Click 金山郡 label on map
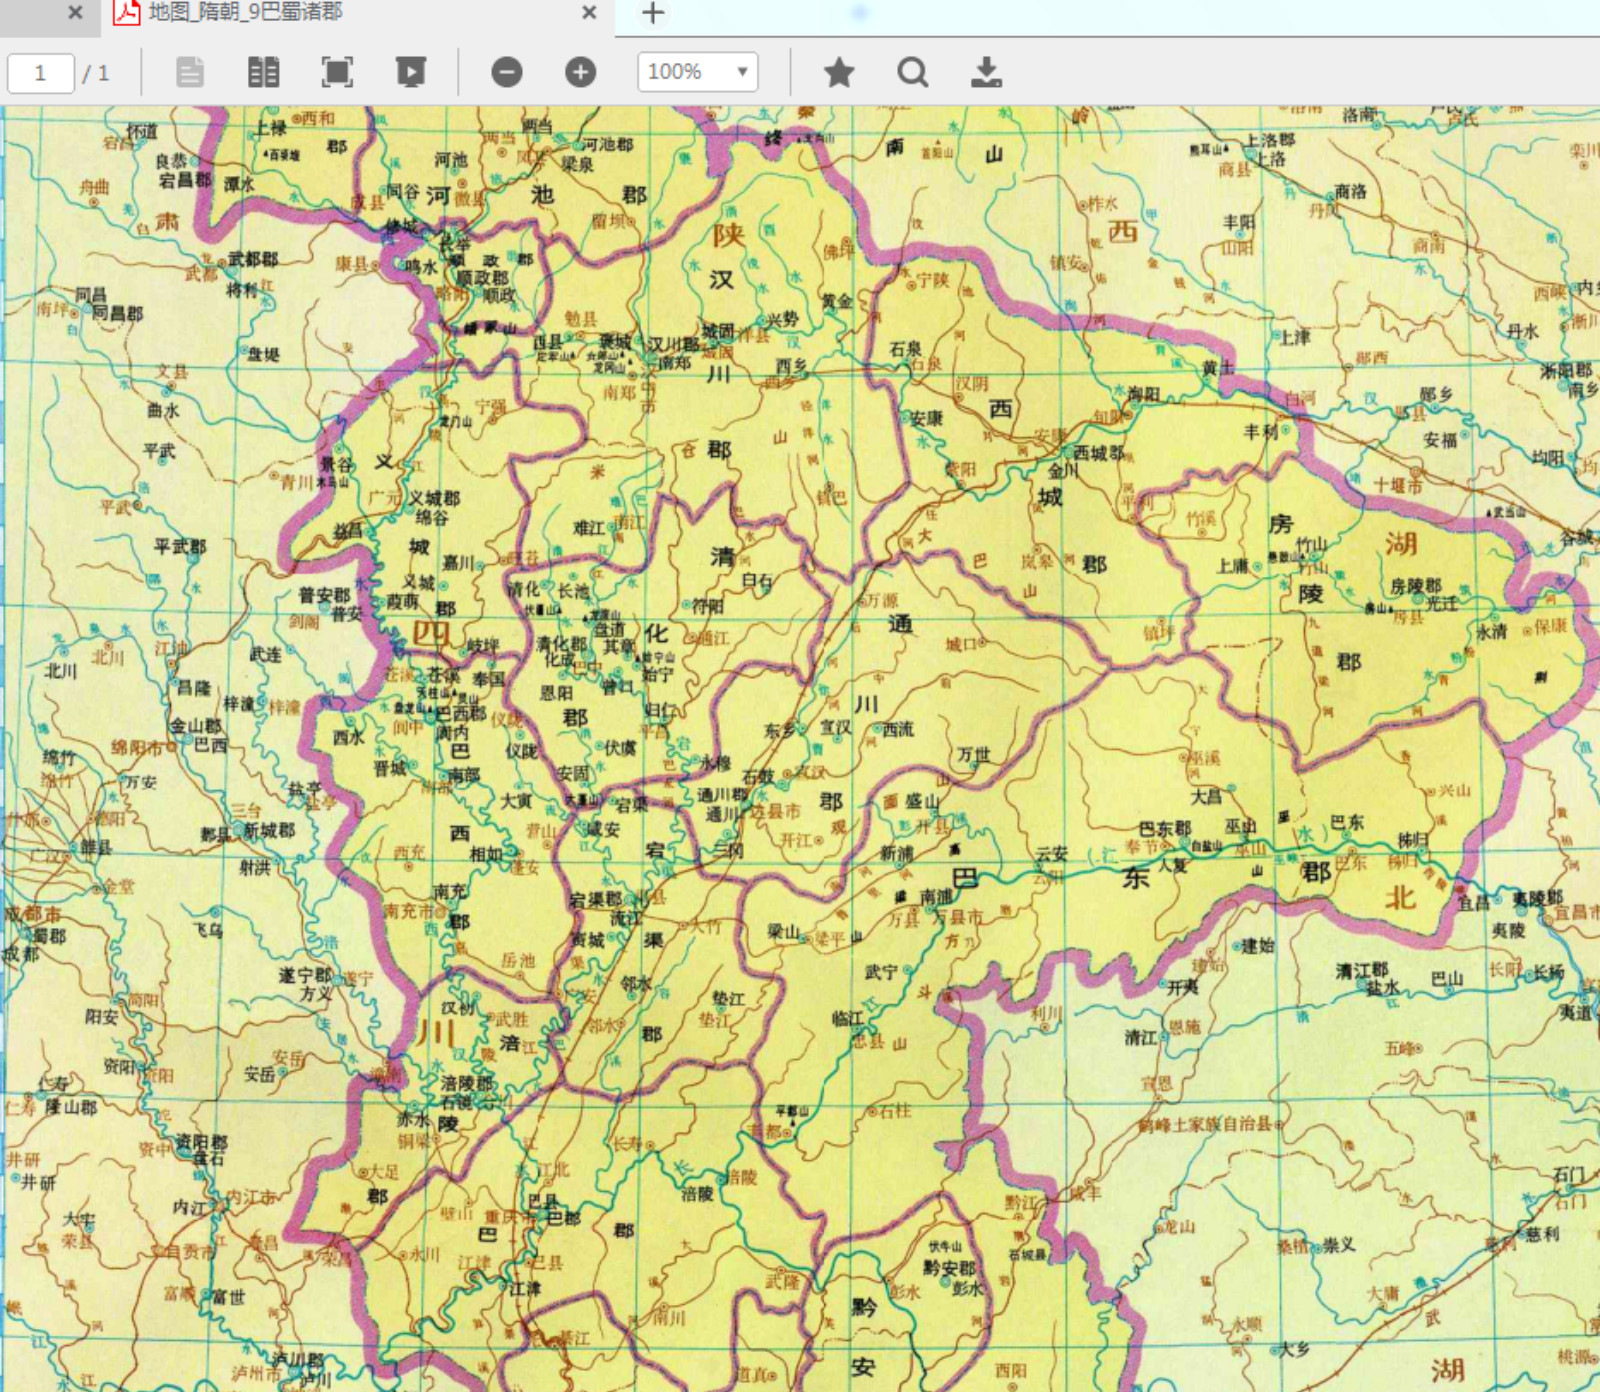Image resolution: width=1600 pixels, height=1392 pixels. tap(196, 726)
